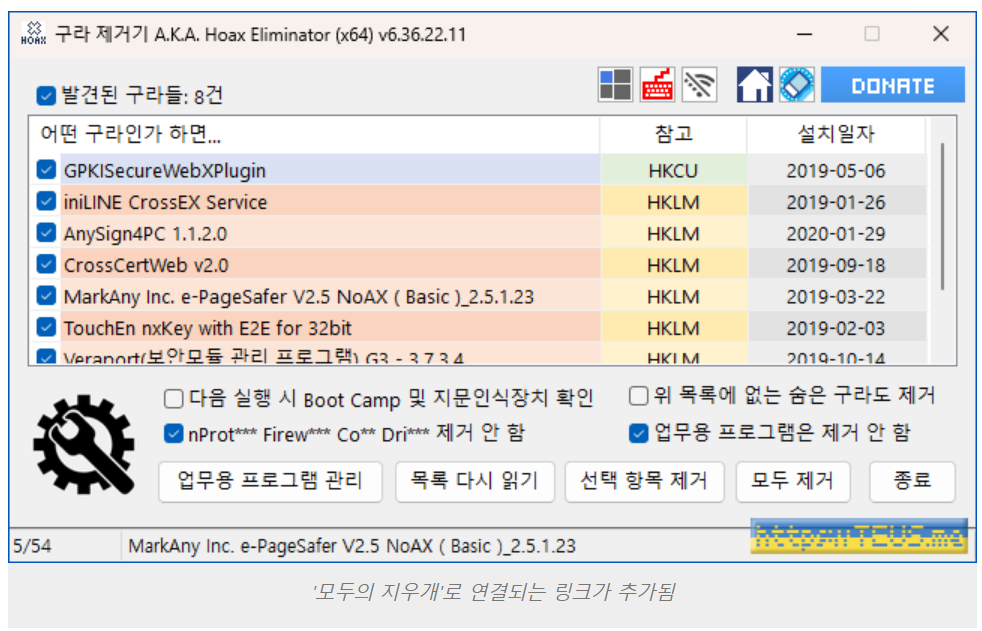Click the HKLM cell for CrossCertWeb v2.0
Image resolution: width=982 pixels, height=631 pixels.
tap(673, 265)
